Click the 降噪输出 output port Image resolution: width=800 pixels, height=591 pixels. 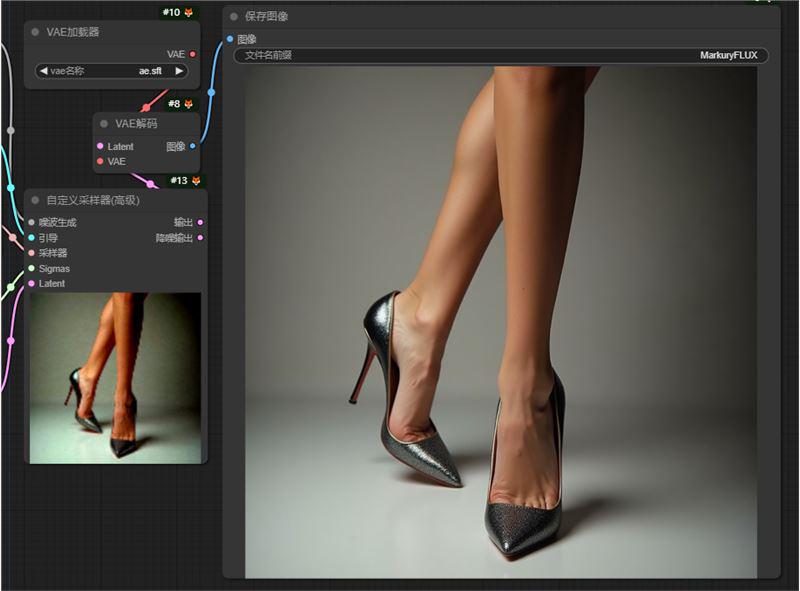pyautogui.click(x=201, y=238)
